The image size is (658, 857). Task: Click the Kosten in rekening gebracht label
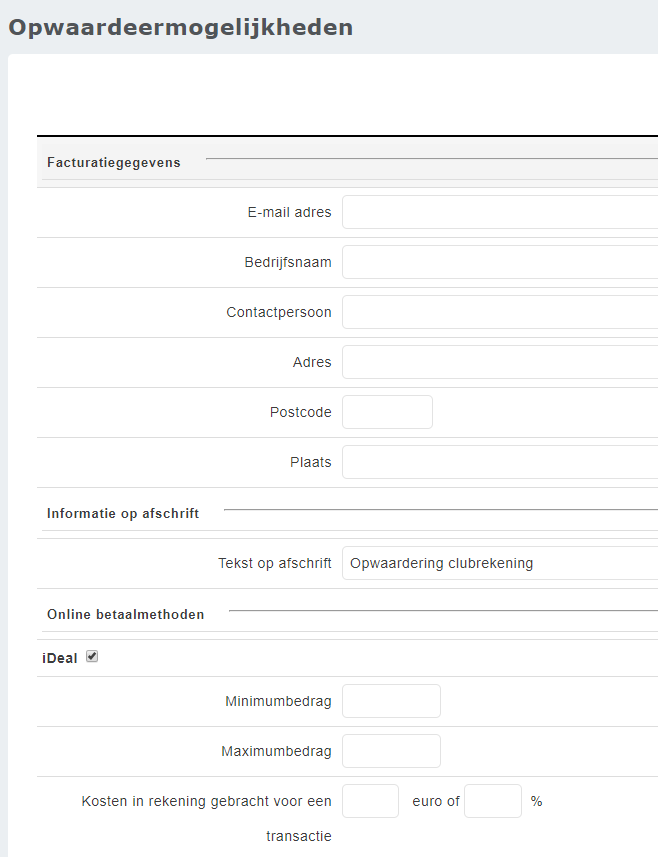point(206,801)
